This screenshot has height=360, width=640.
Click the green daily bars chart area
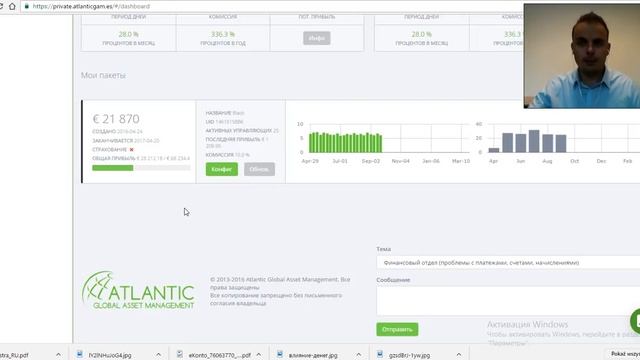coord(345,142)
